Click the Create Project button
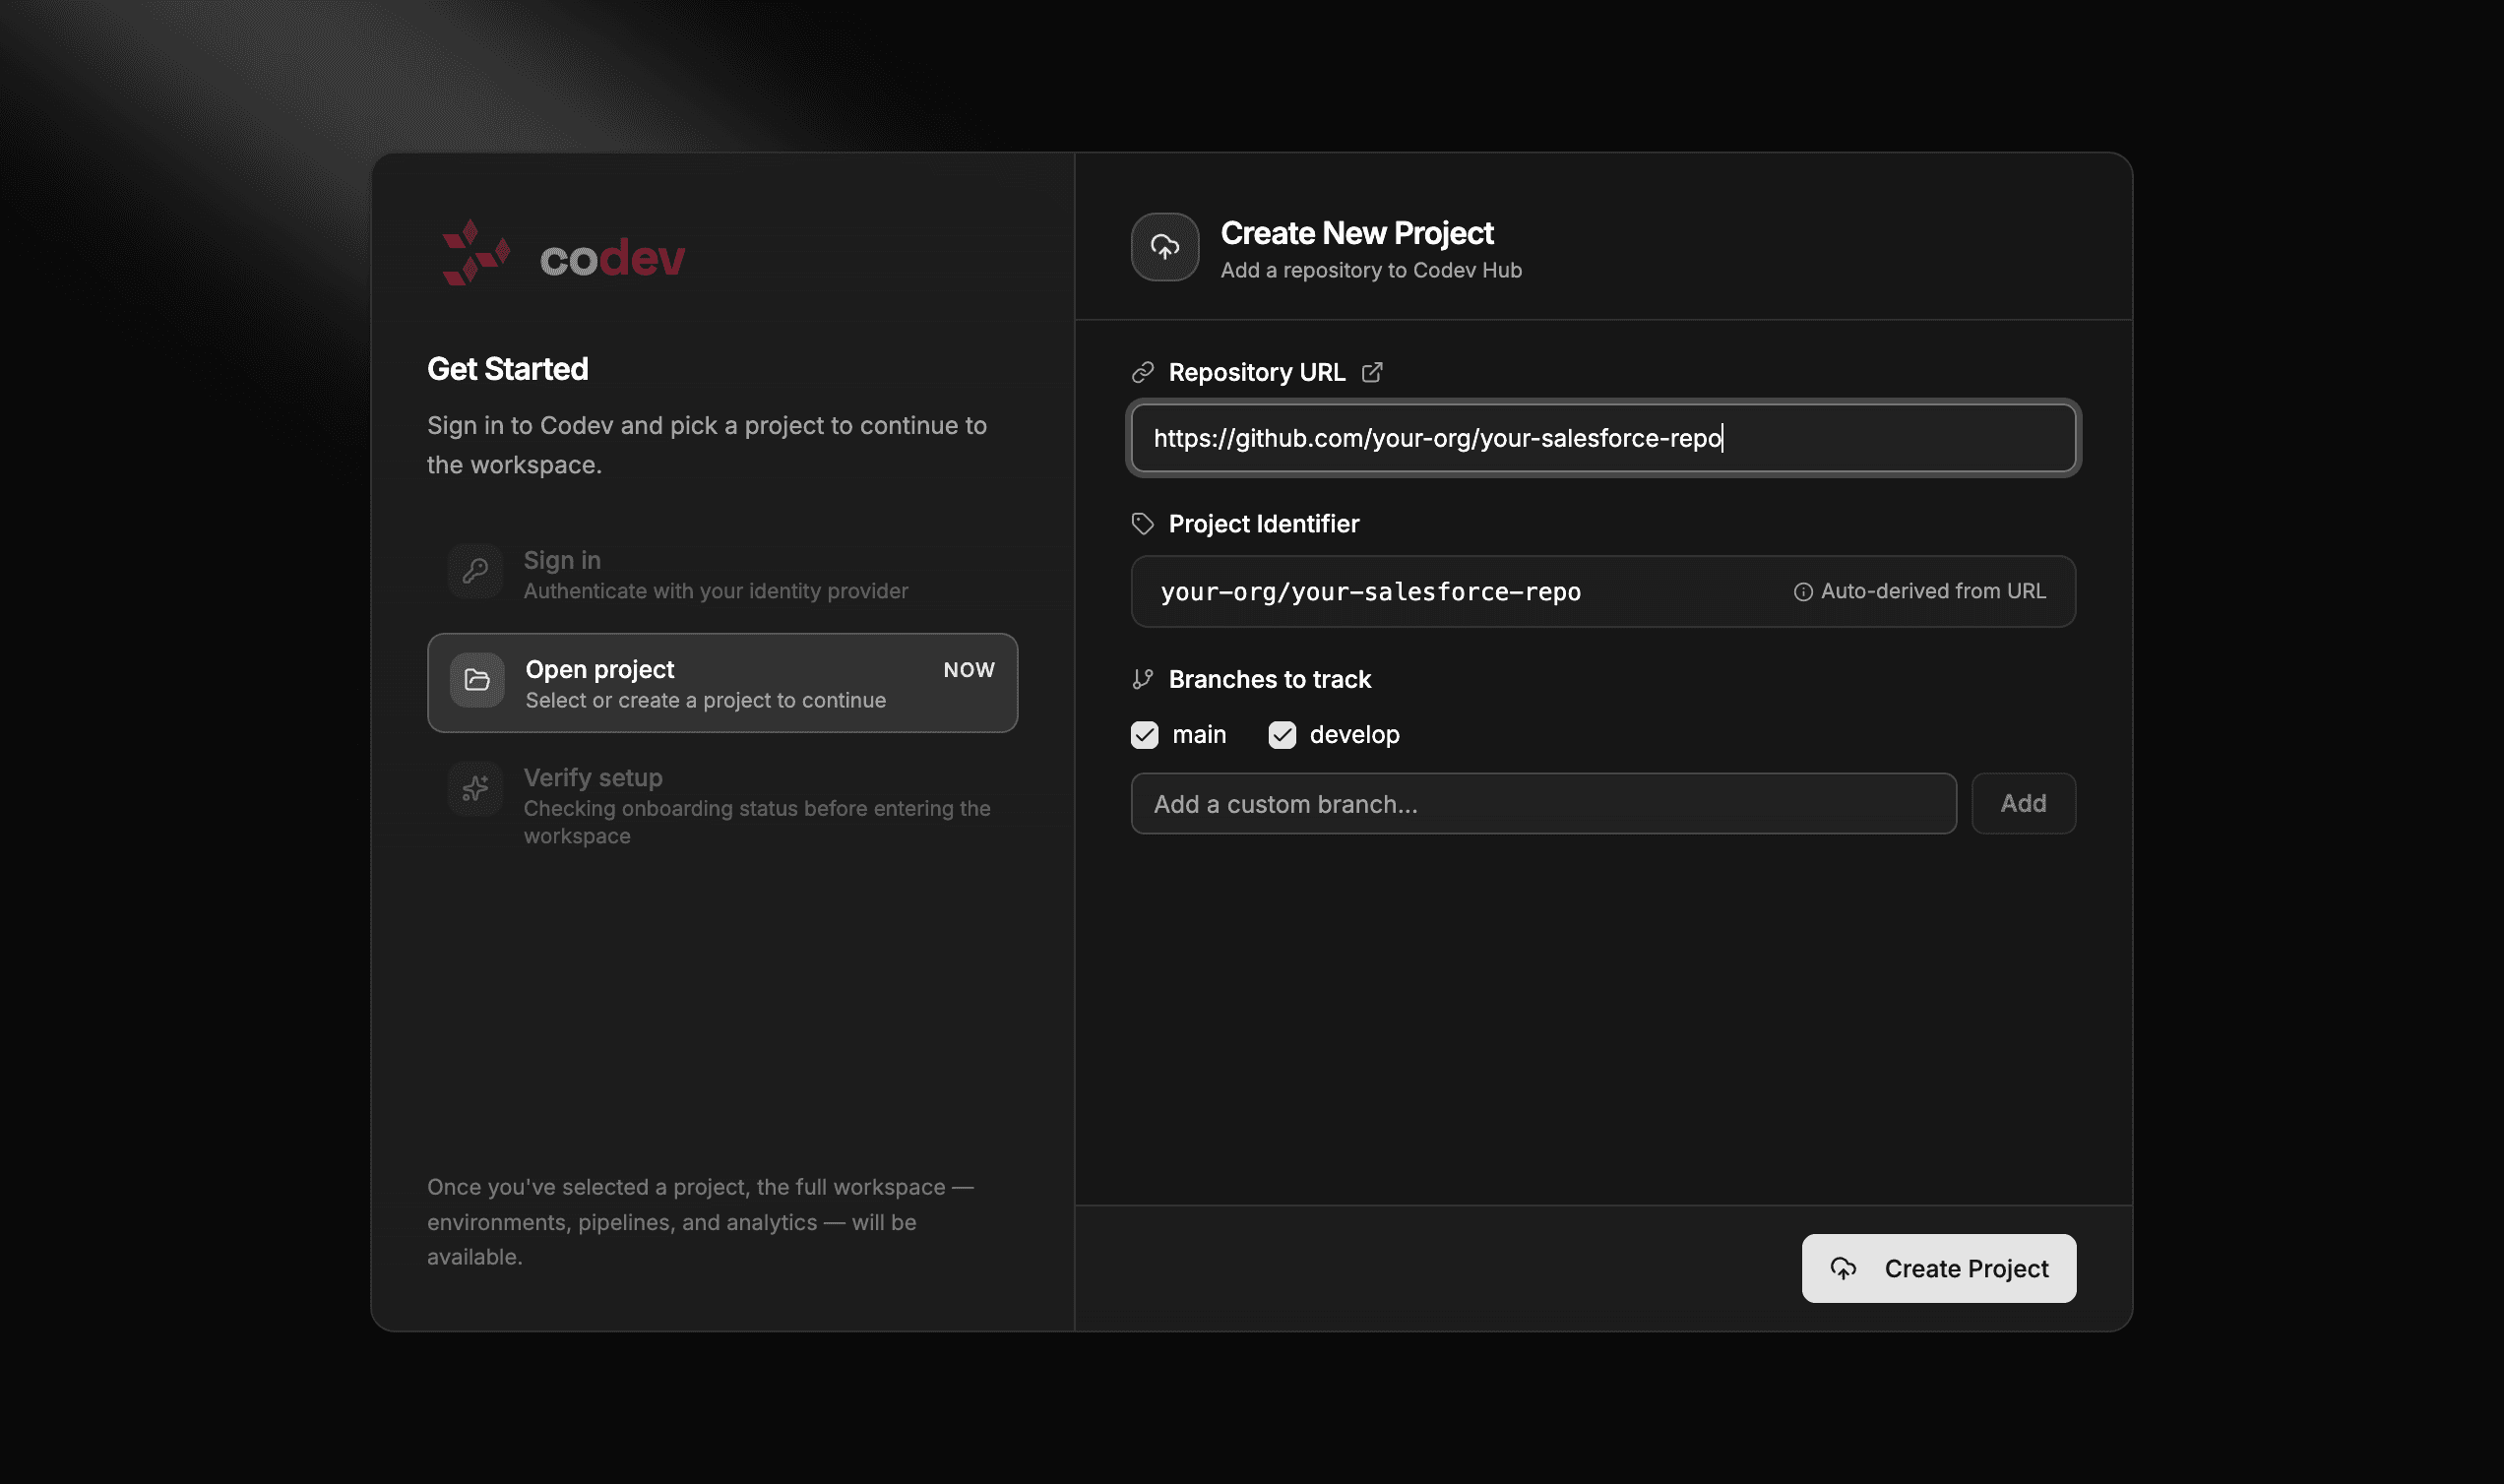The height and width of the screenshot is (1484, 2504). click(x=1939, y=1269)
